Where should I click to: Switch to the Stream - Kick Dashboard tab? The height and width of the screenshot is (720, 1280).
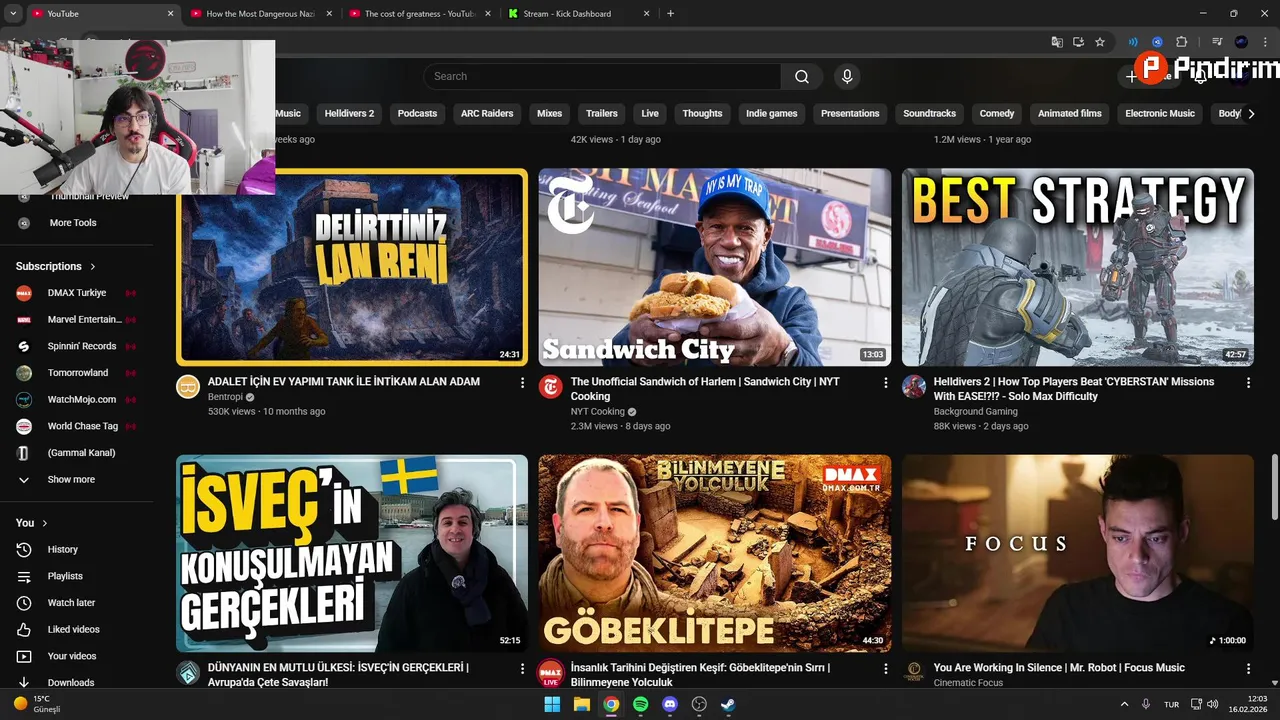click(x=578, y=13)
